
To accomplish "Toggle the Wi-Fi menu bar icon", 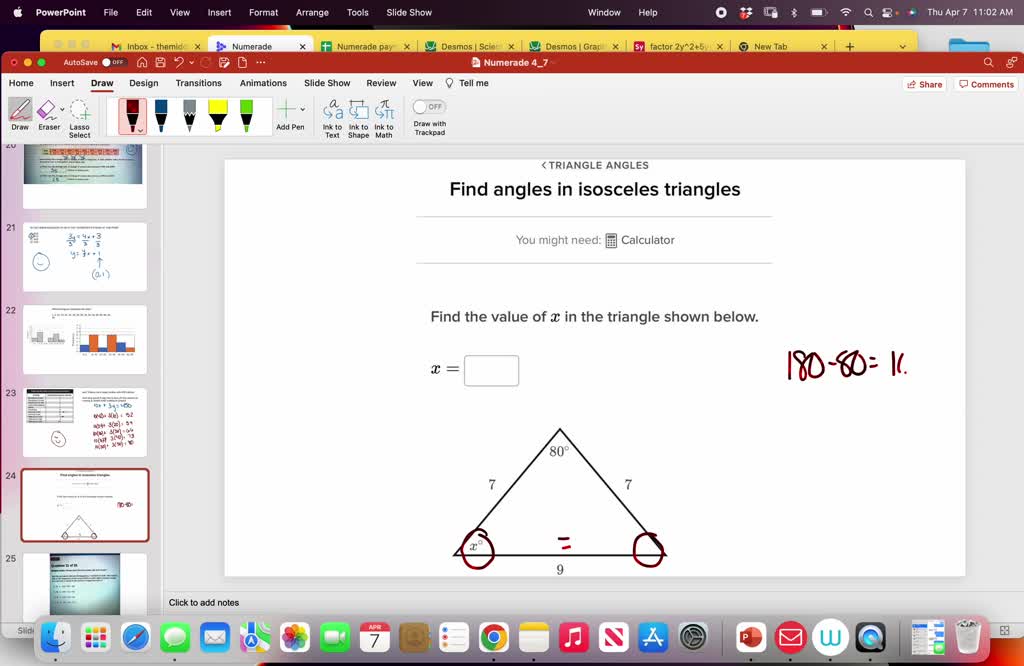I will click(846, 13).
